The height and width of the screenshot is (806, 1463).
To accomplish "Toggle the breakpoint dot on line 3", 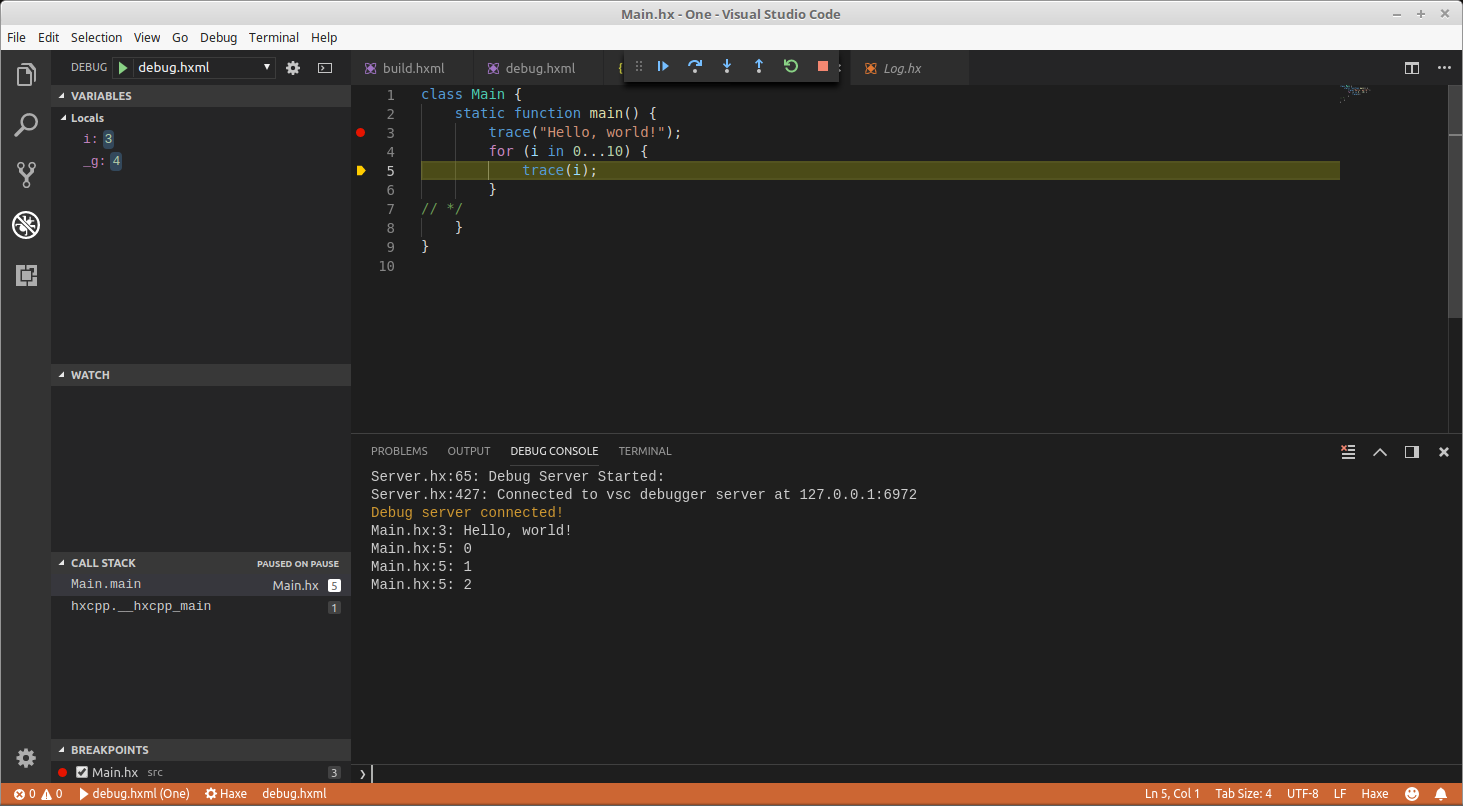I will pos(360,132).
